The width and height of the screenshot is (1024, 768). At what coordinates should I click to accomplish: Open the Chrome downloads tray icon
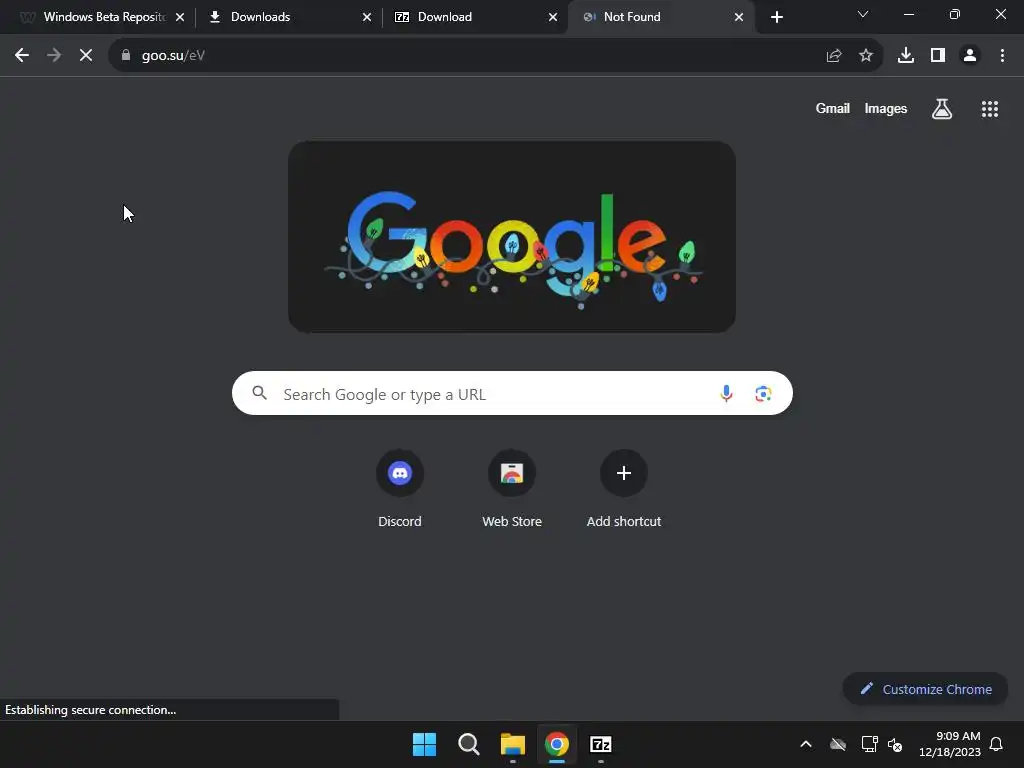tap(906, 56)
